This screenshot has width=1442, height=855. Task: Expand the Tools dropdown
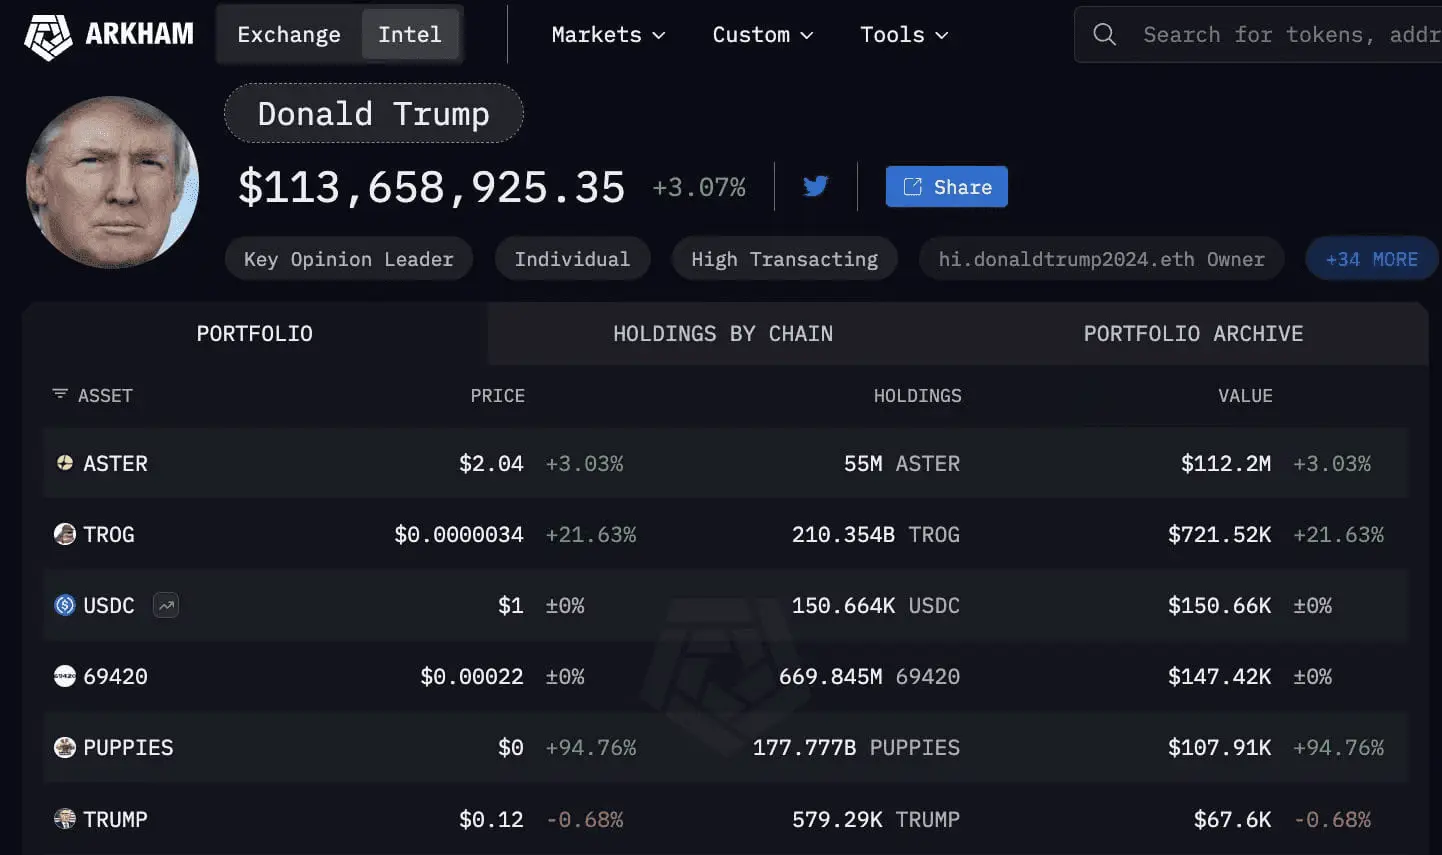click(x=904, y=34)
